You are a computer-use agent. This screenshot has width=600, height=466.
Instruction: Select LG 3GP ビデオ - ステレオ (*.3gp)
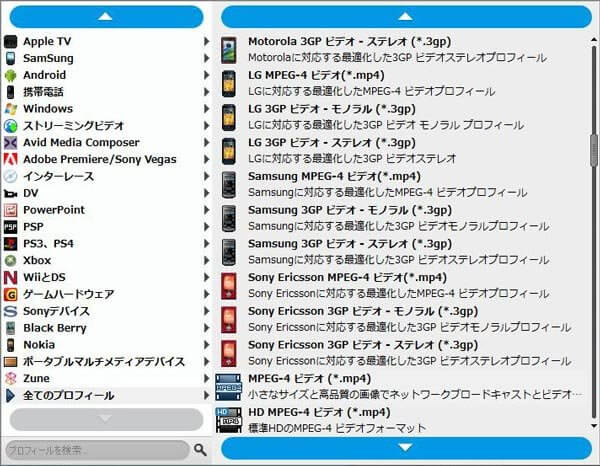point(402,151)
